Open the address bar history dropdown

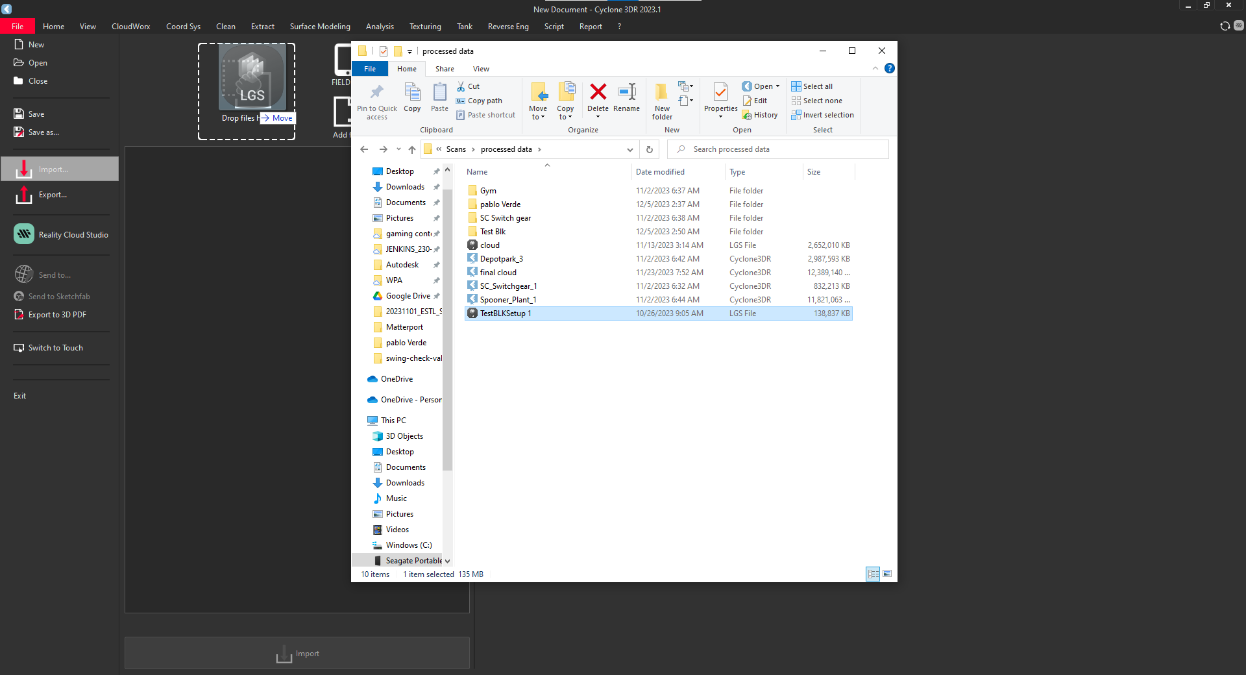[x=630, y=149]
